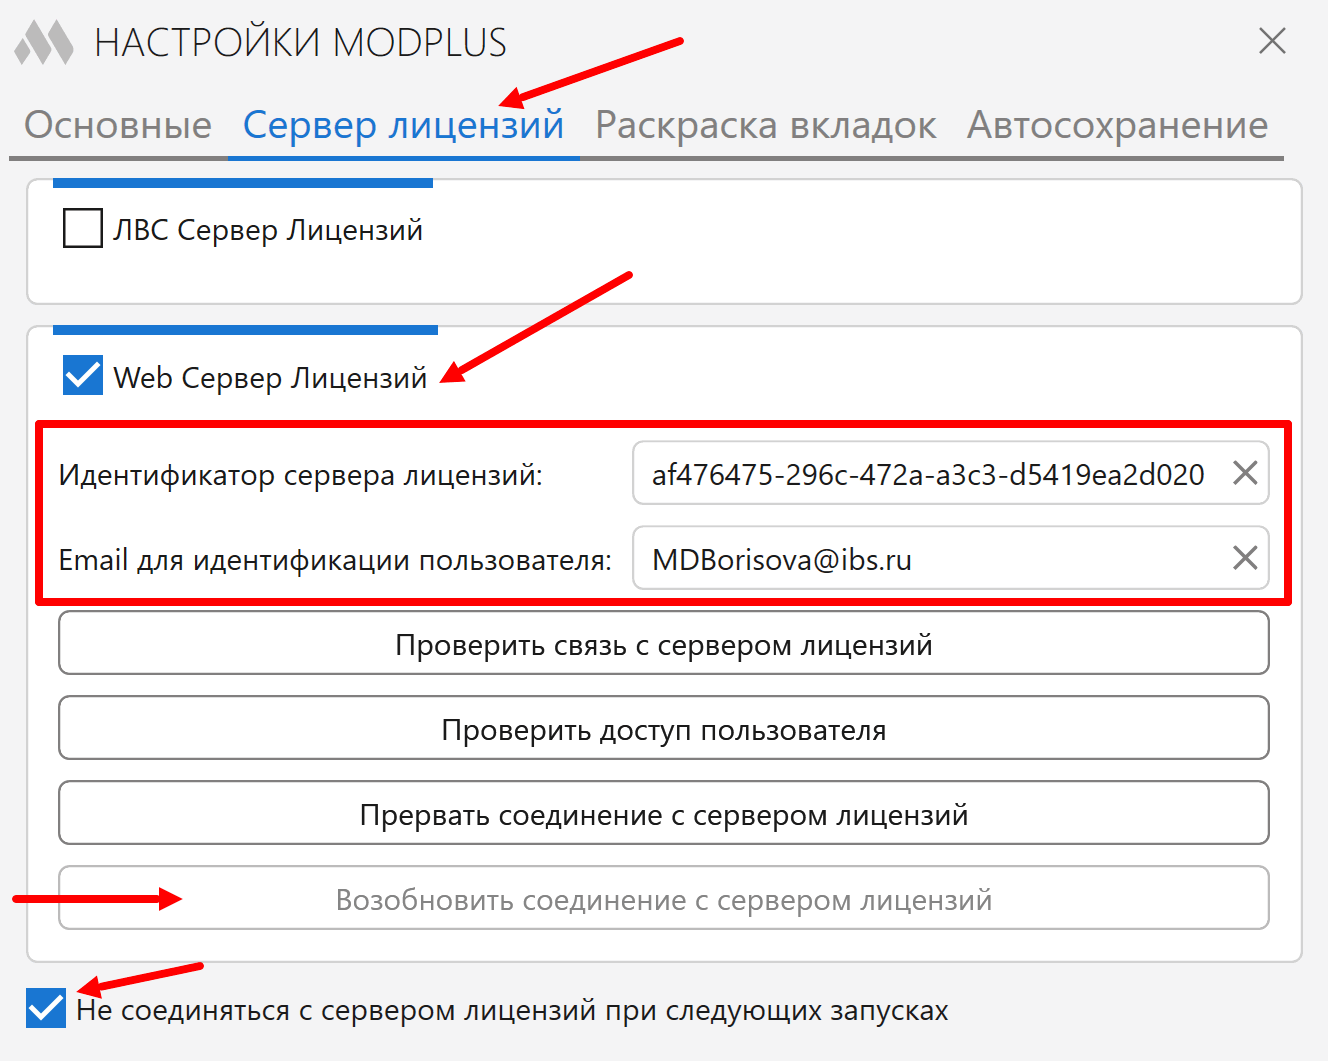Image resolution: width=1328 pixels, height=1061 pixels.
Task: Toggle Не соединяться с сервером лицензий checkbox
Action: [x=46, y=1008]
